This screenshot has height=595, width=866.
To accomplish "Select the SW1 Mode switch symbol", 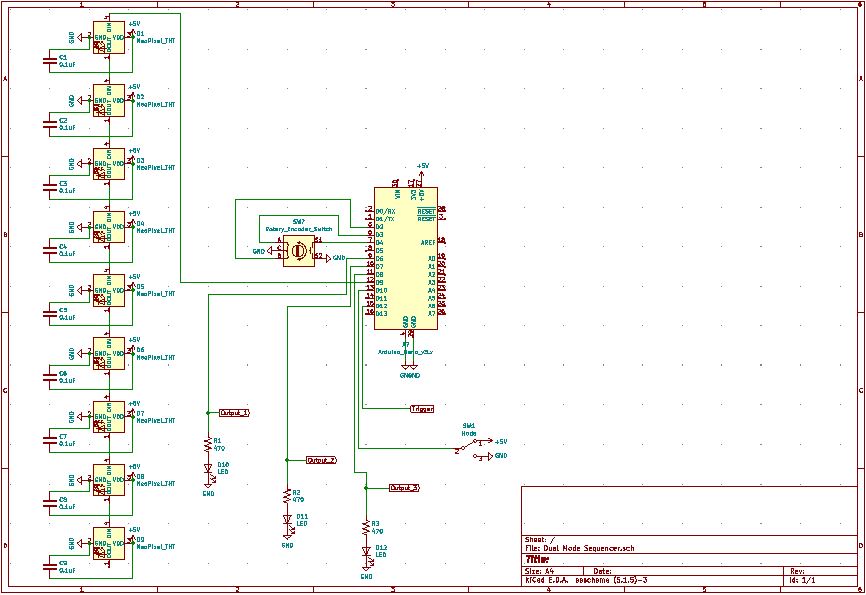I will pos(470,449).
